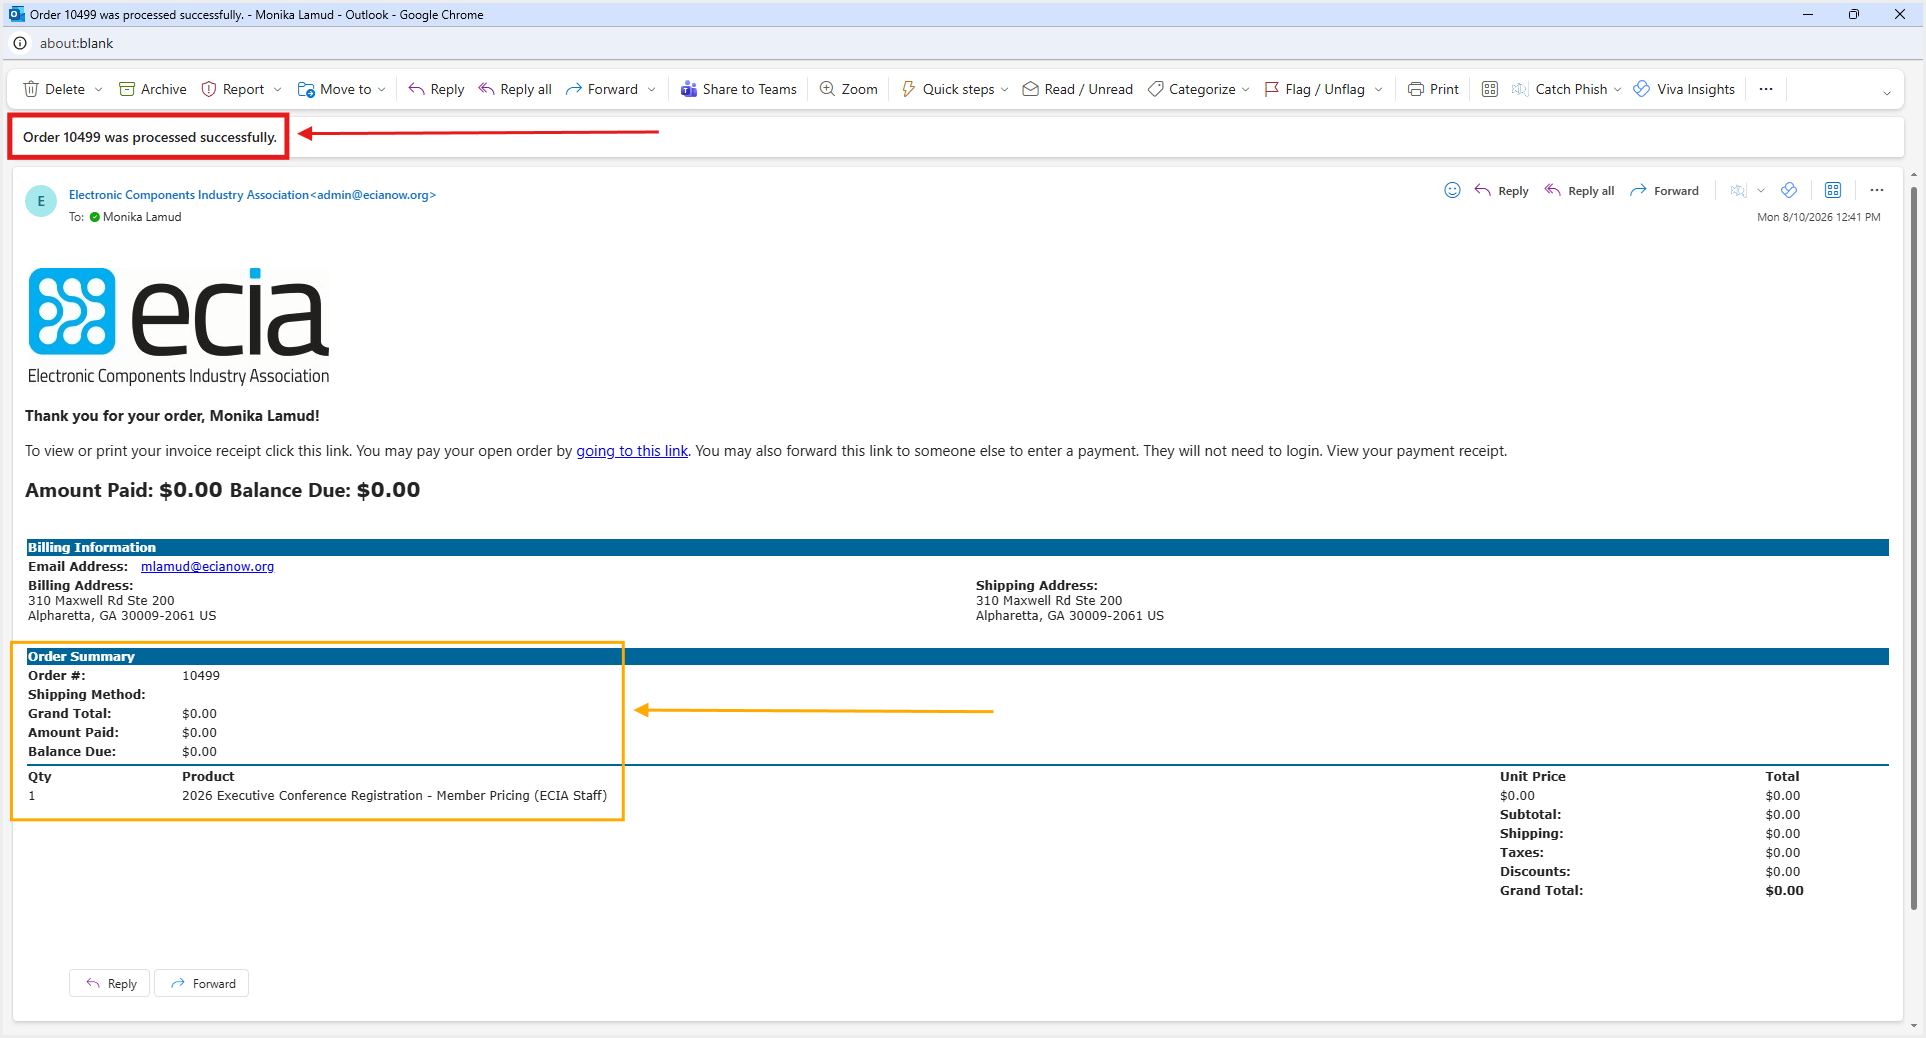This screenshot has height=1038, width=1926.
Task: Collapse the toolbar with the far-right chevron
Action: (1887, 93)
